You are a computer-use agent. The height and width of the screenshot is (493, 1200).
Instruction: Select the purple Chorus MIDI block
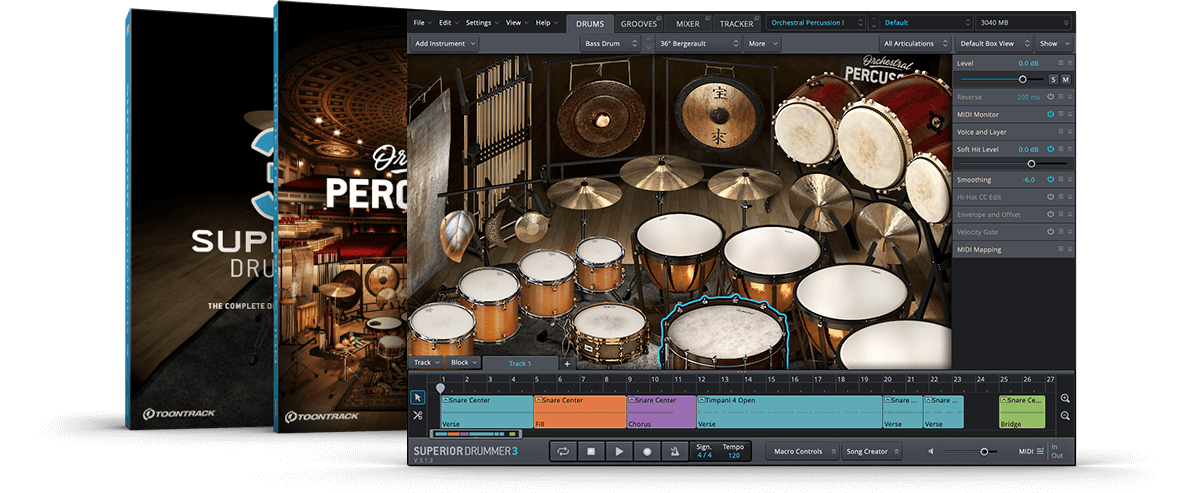click(x=661, y=411)
